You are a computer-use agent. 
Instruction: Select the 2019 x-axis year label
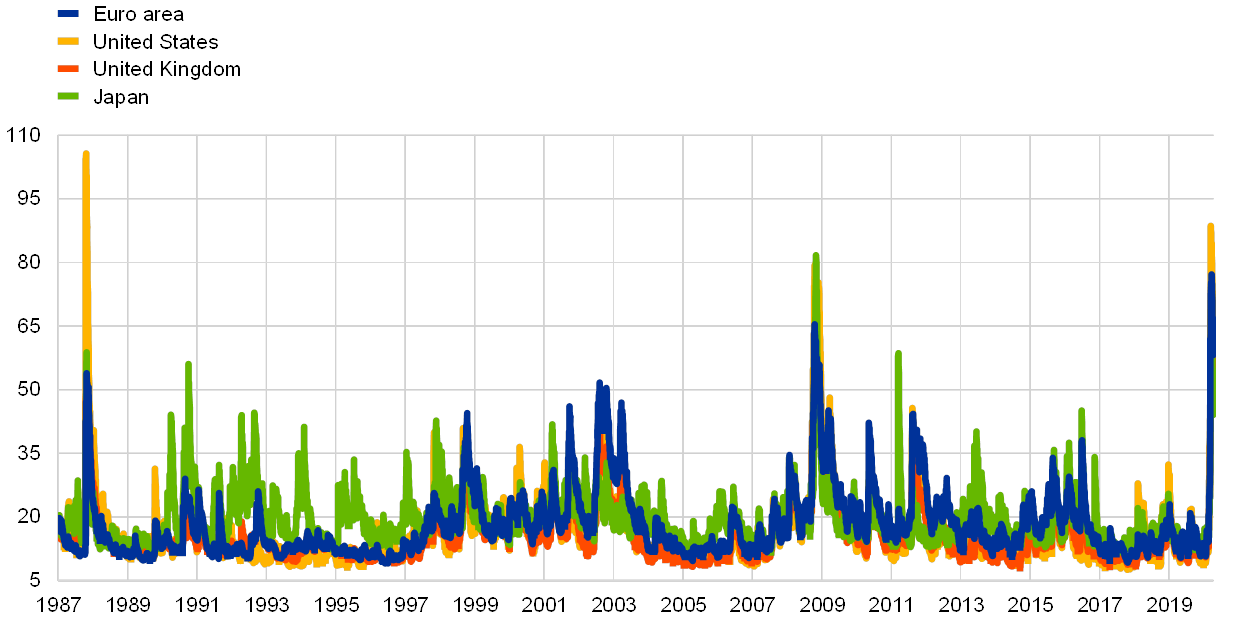(x=1169, y=605)
